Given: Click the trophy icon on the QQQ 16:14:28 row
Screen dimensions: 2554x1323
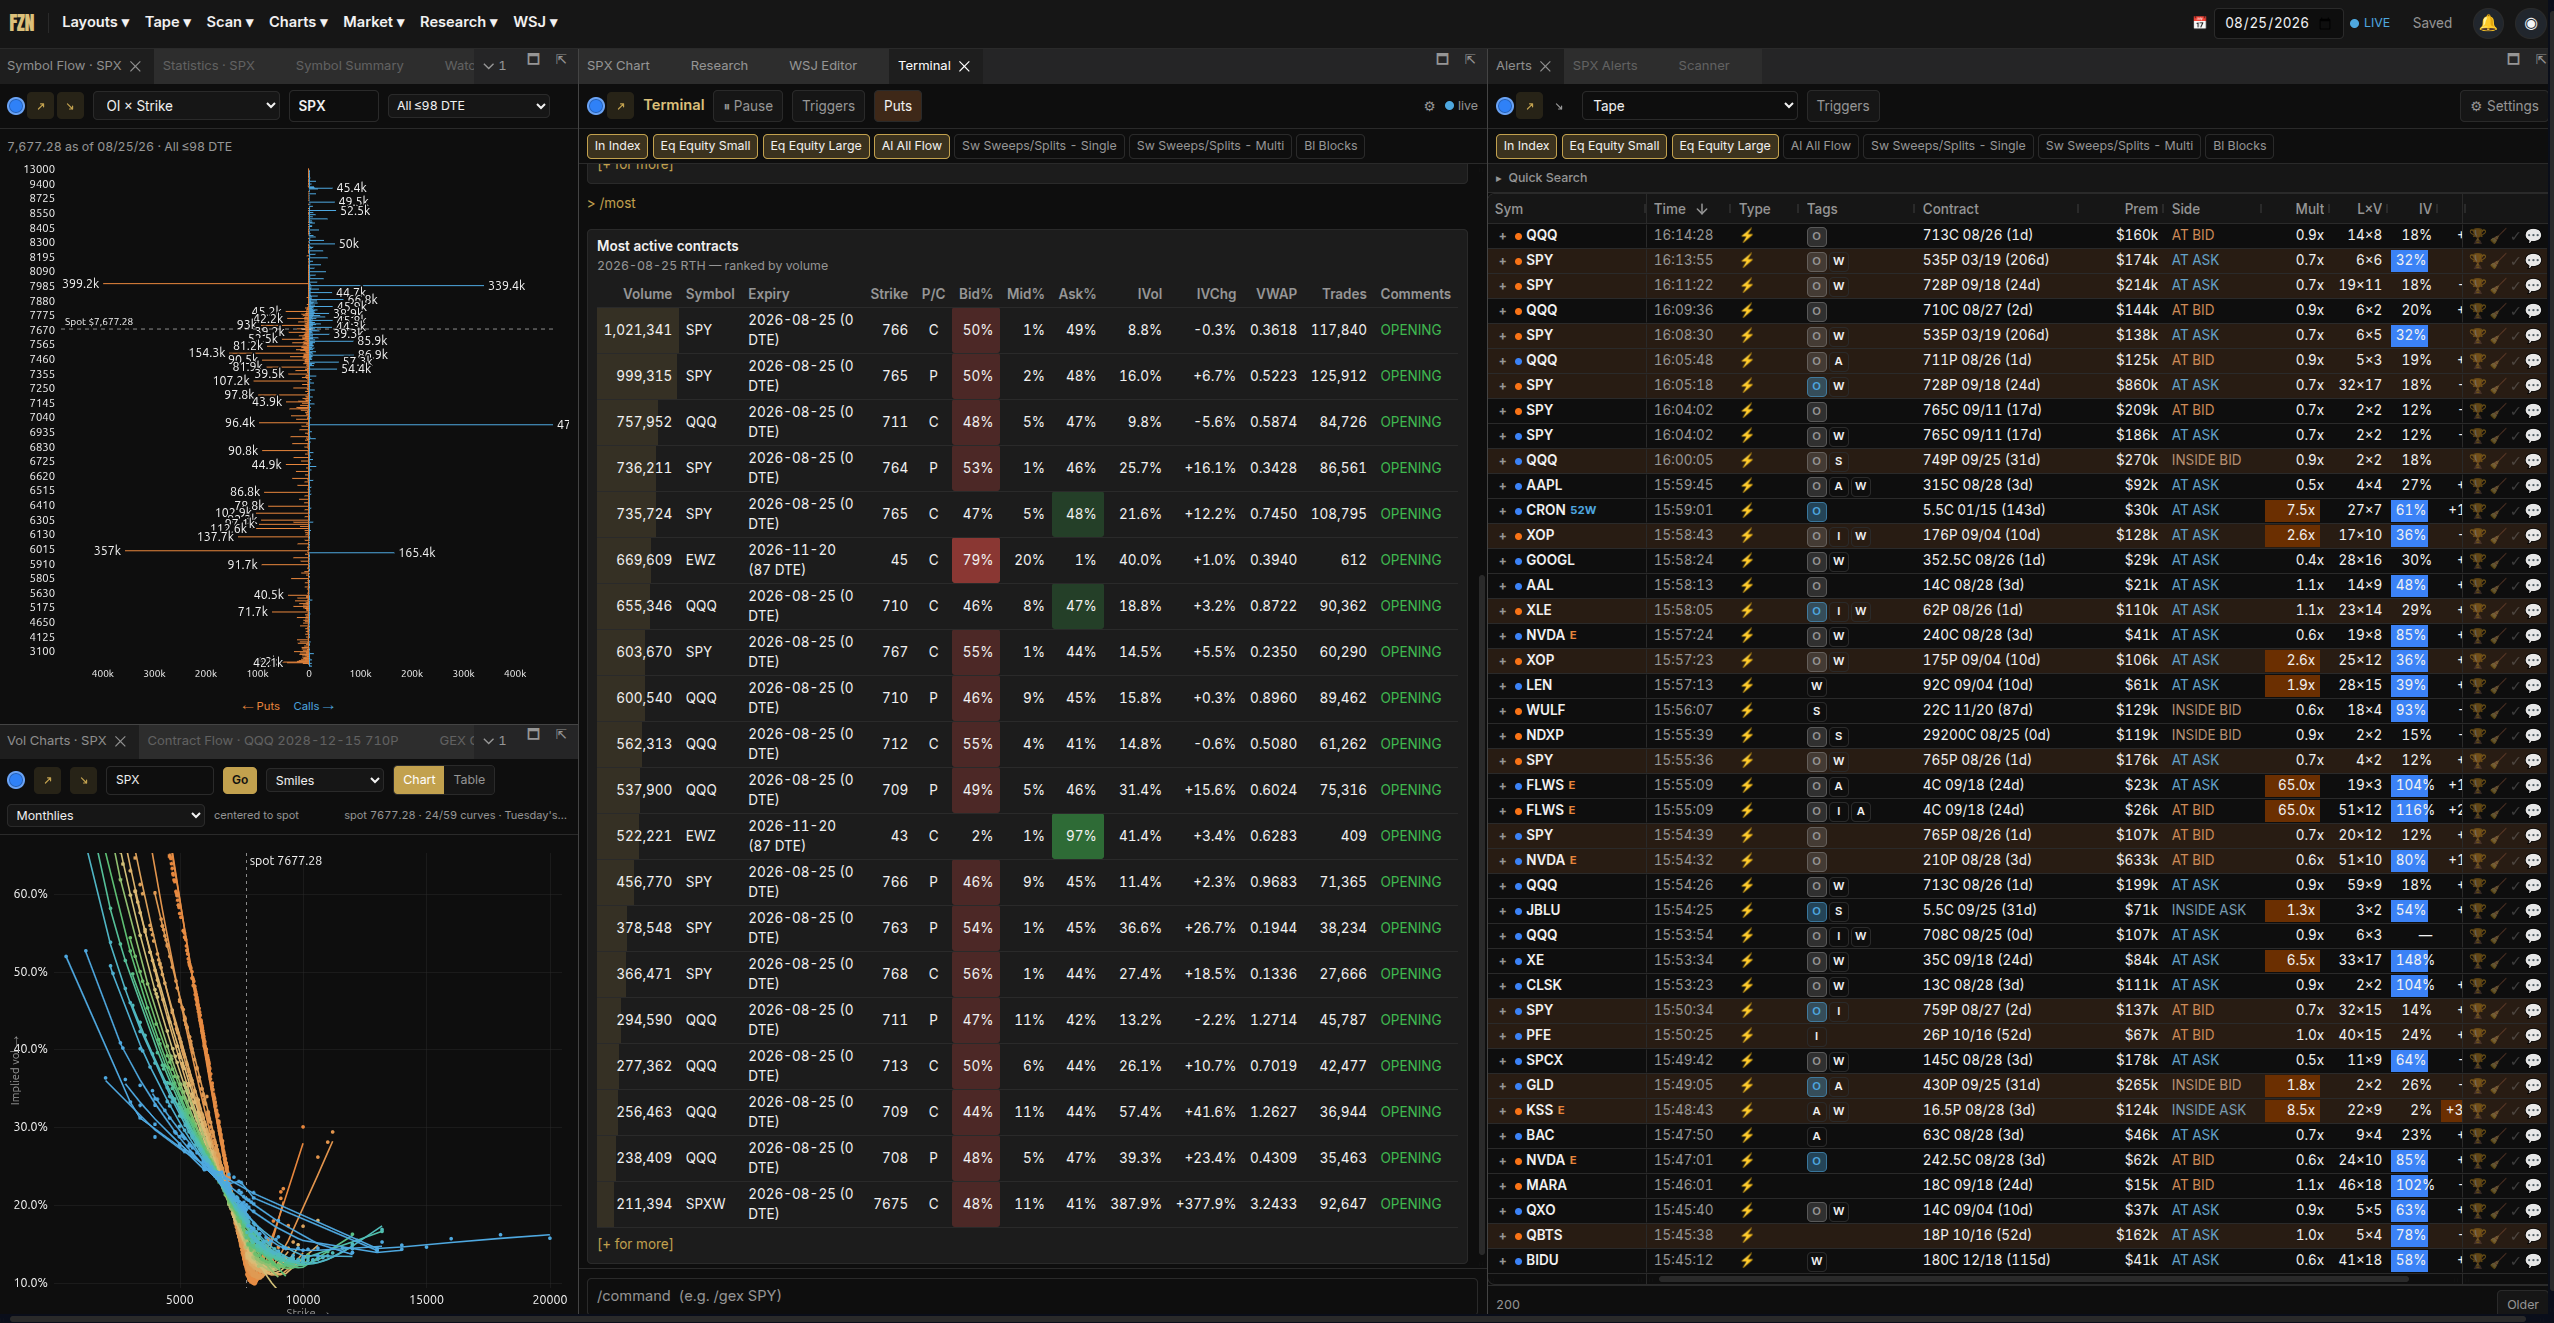Looking at the screenshot, I should (2477, 236).
